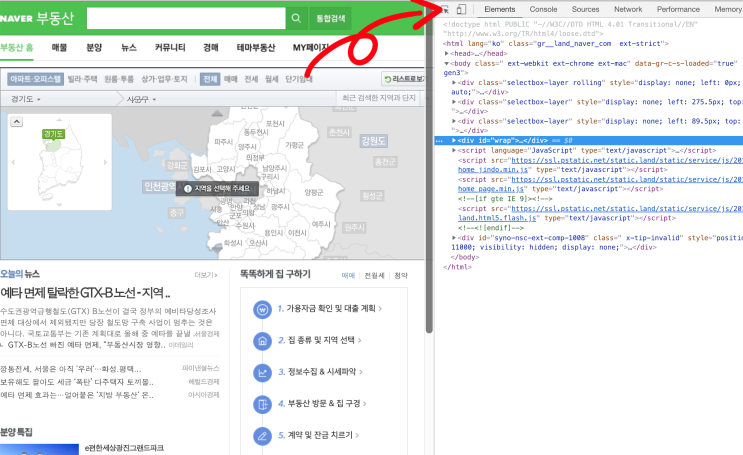743x455 pixels.
Task: Open the 예타 면제 탈락한 GTX-B노선 headline
Action: coord(85,293)
